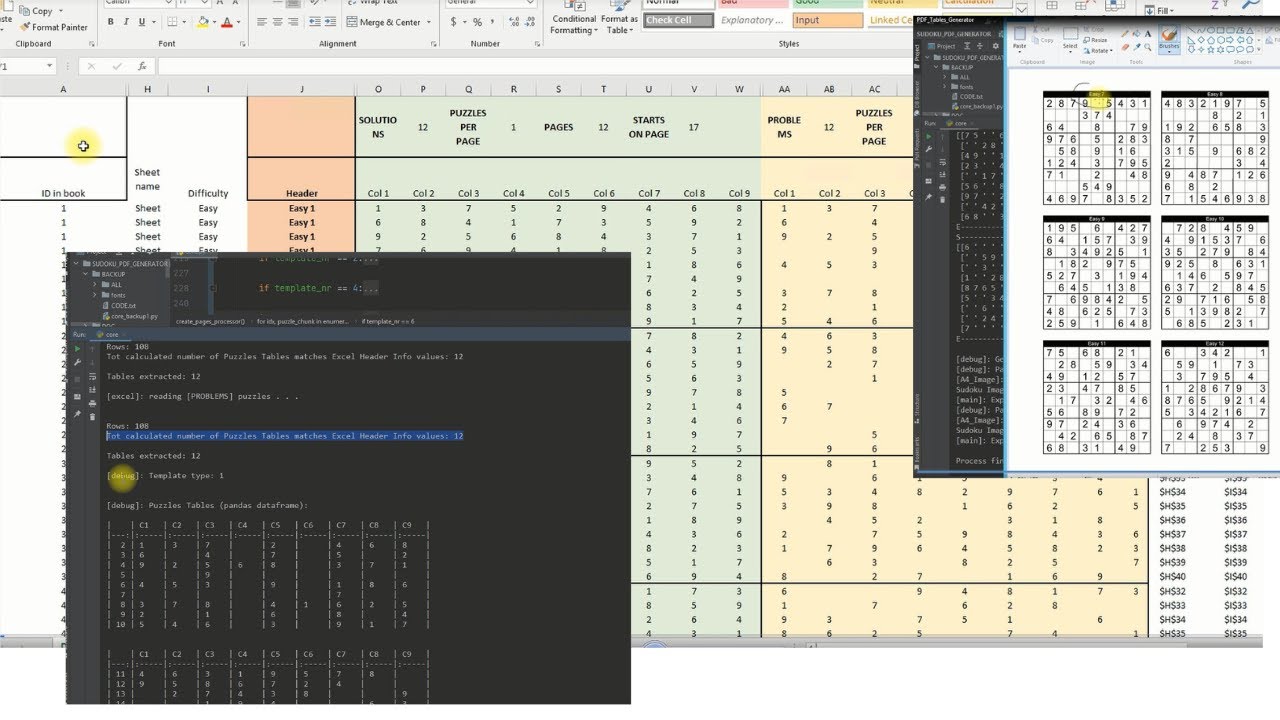Screen dimensions: 1280x720
Task: Open the Font Color dropdown arrow
Action: tap(238, 22)
